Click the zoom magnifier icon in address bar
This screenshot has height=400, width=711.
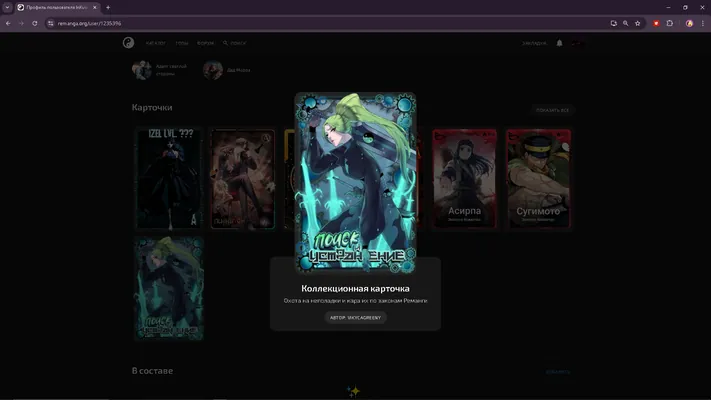click(x=626, y=23)
